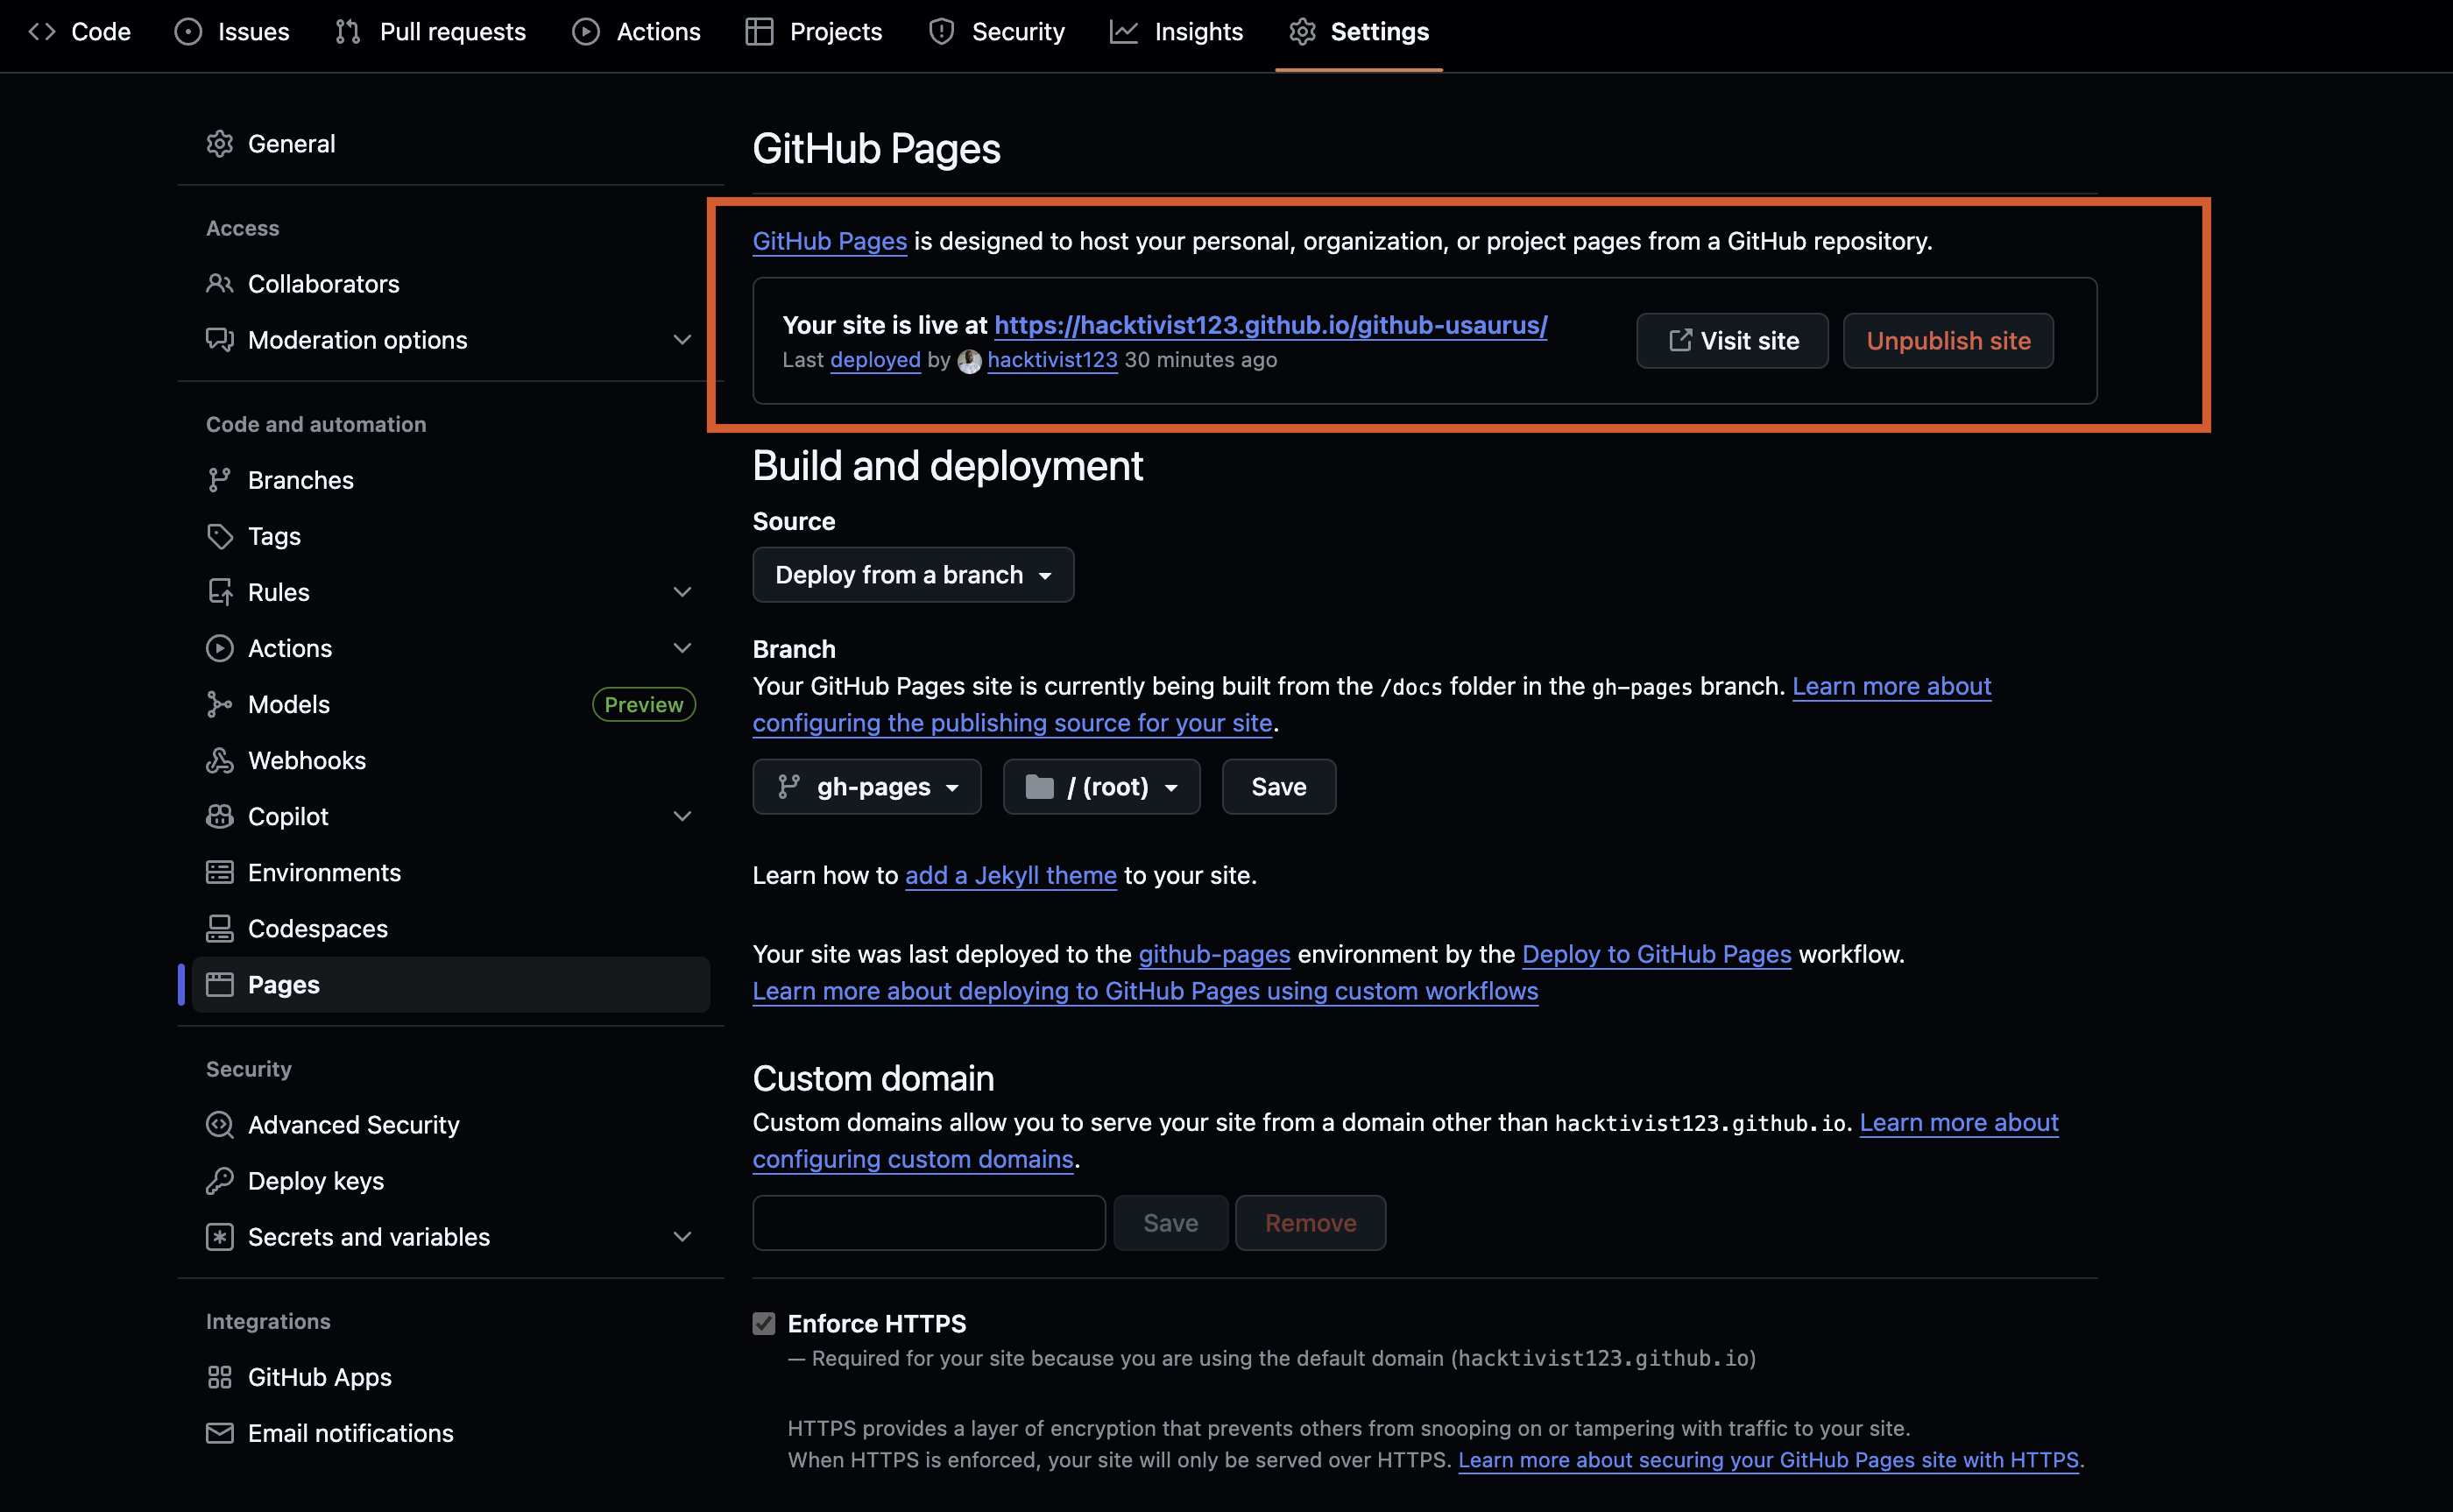Click the Moderation options speech bubble icon
This screenshot has height=1512, width=2453.
point(220,340)
